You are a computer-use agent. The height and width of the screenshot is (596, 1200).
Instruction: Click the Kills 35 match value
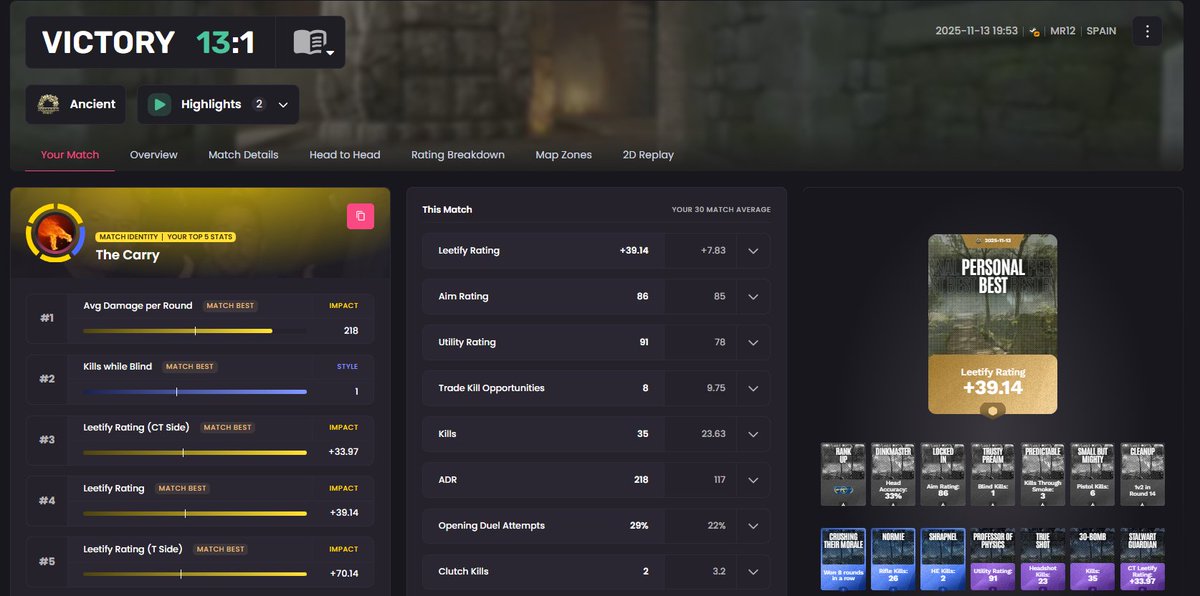[x=643, y=434]
